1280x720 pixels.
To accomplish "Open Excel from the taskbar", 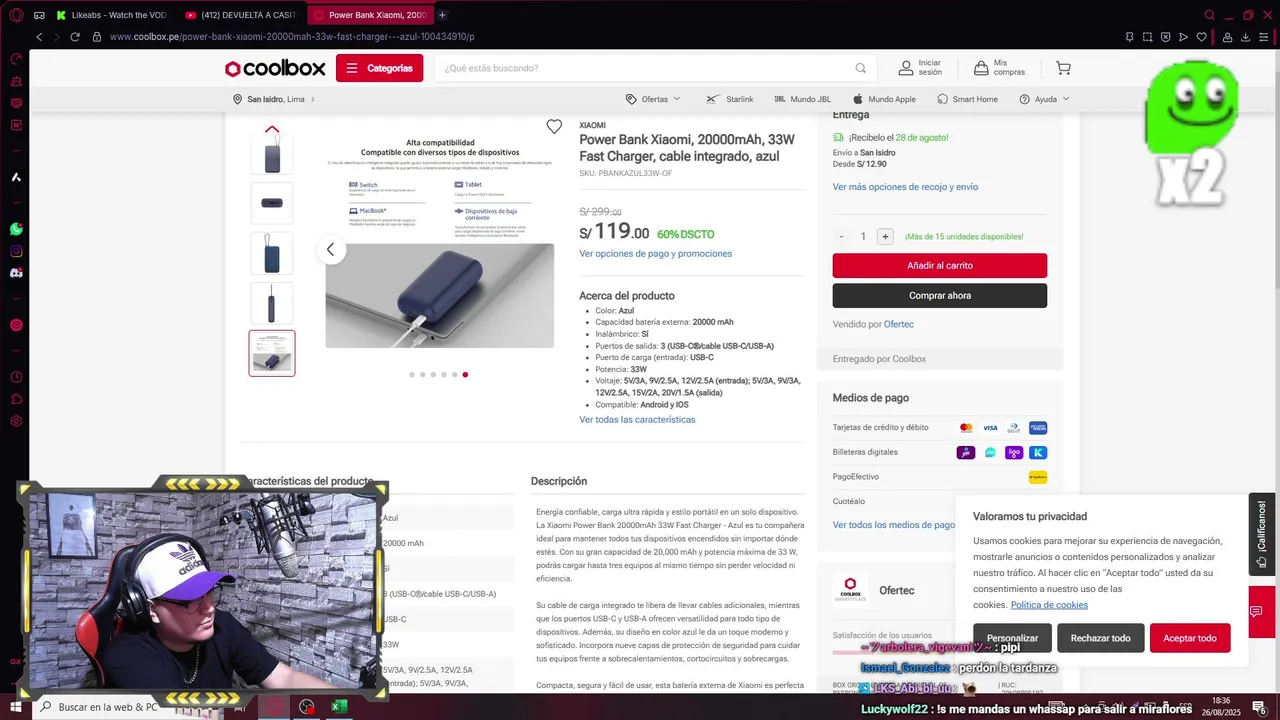I will (339, 707).
